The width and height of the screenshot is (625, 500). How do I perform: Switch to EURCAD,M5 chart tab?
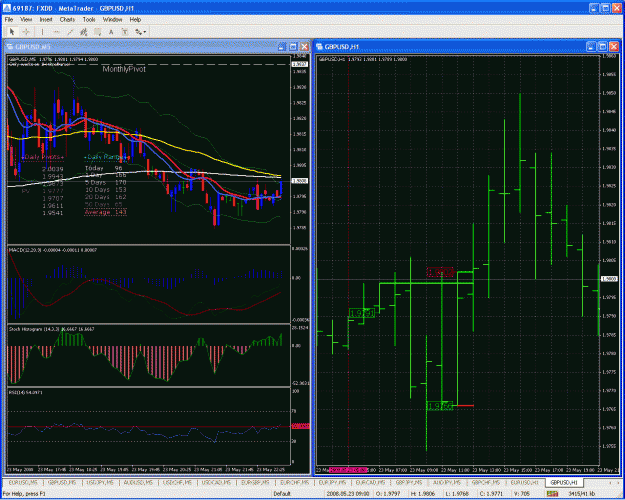coord(369,483)
